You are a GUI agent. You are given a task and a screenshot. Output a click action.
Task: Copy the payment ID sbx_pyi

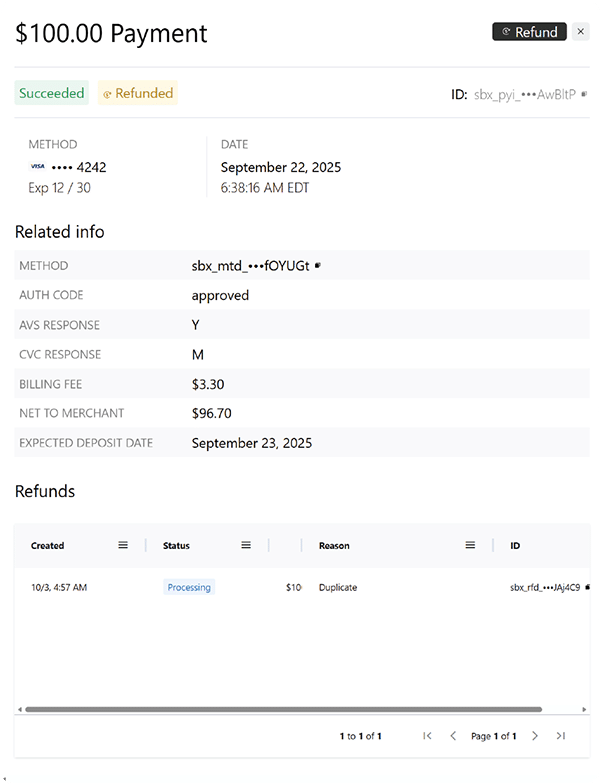click(584, 94)
